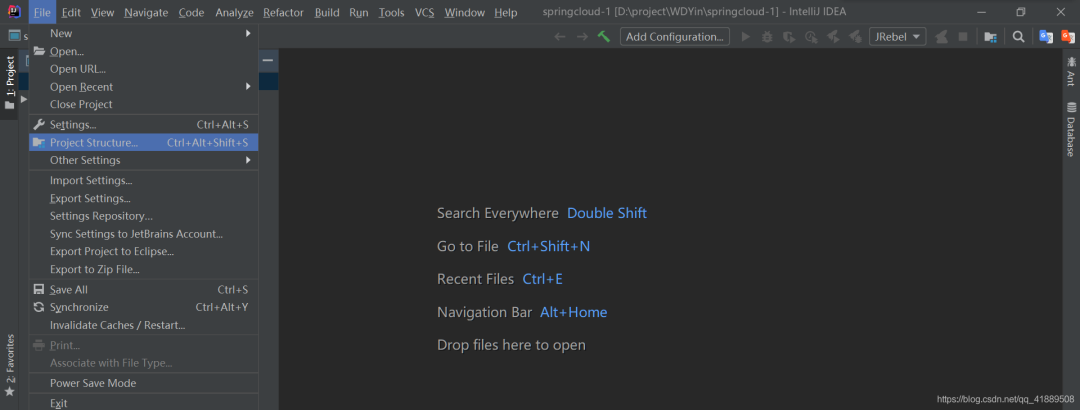1080x410 pixels.
Task: Click the Search Everywhere magnifier icon
Action: tap(1018, 37)
